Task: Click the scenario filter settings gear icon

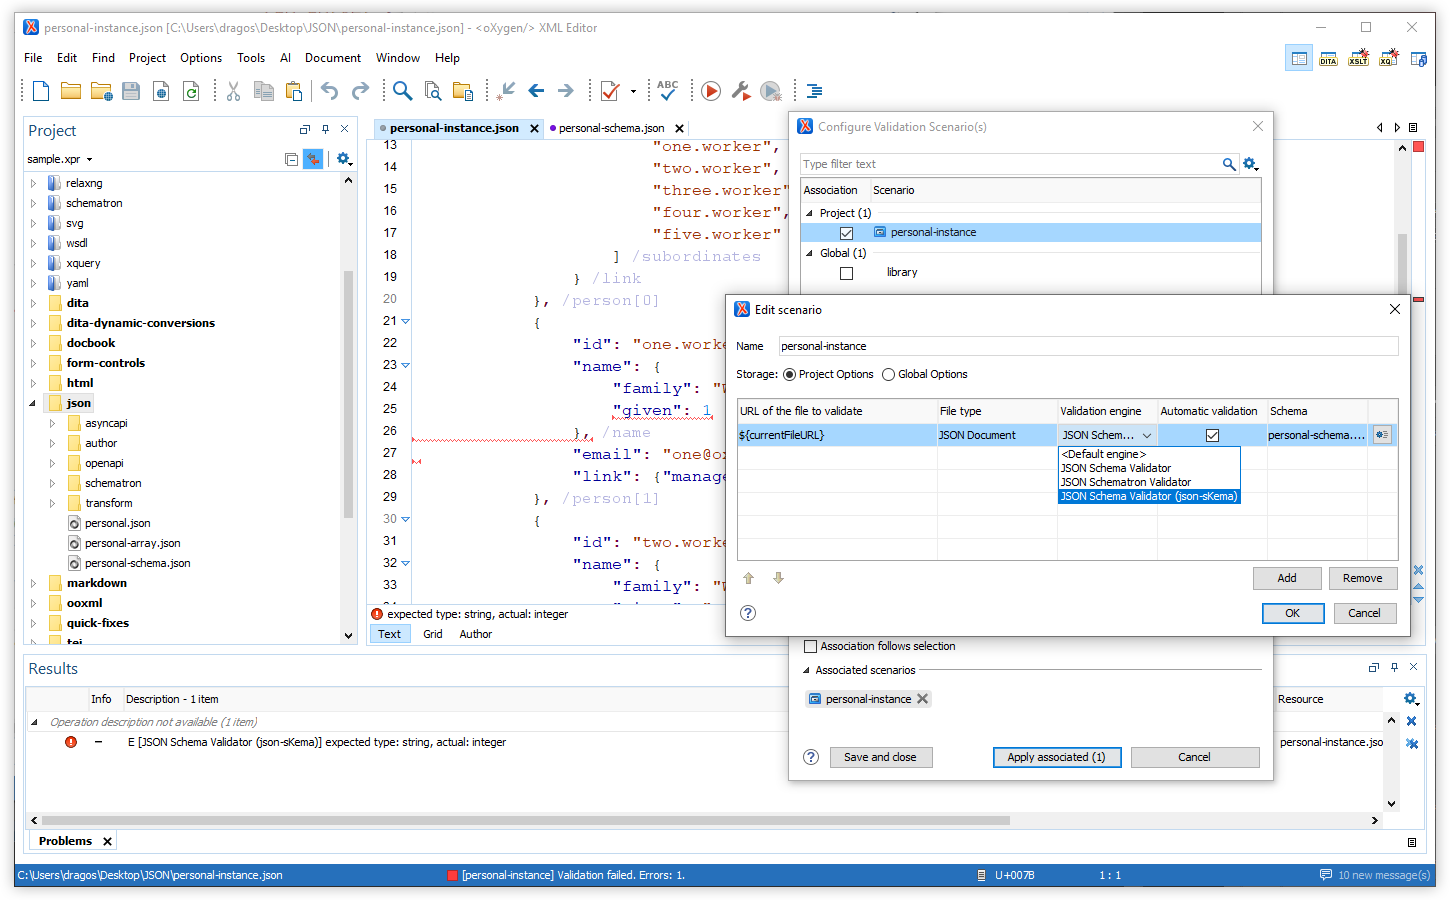Action: click(1250, 164)
